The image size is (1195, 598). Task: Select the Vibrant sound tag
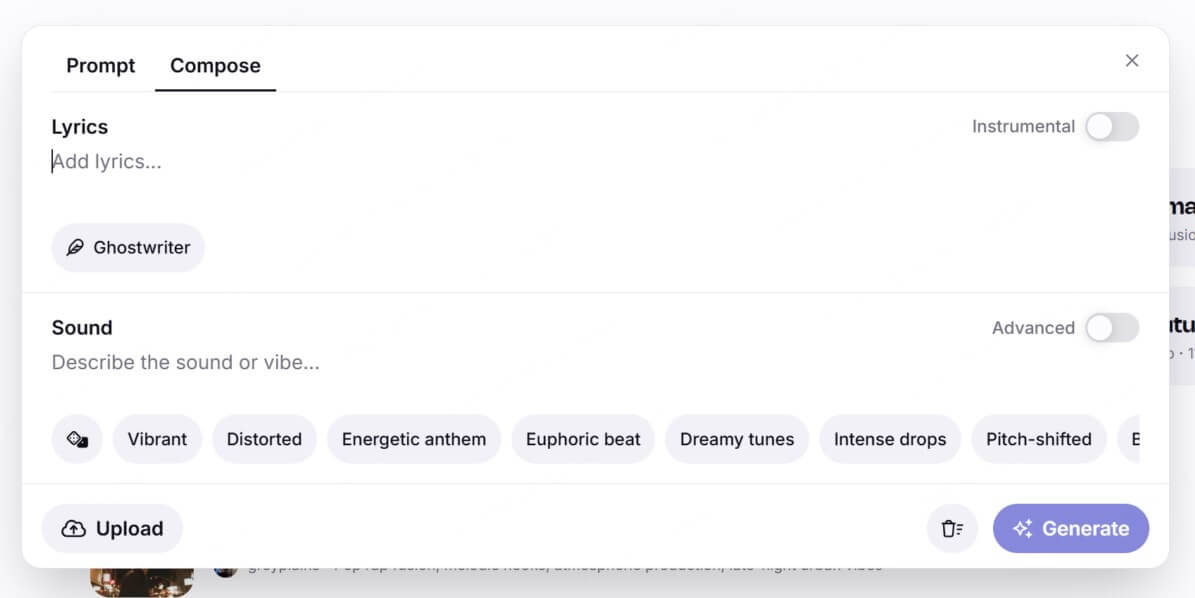(157, 440)
